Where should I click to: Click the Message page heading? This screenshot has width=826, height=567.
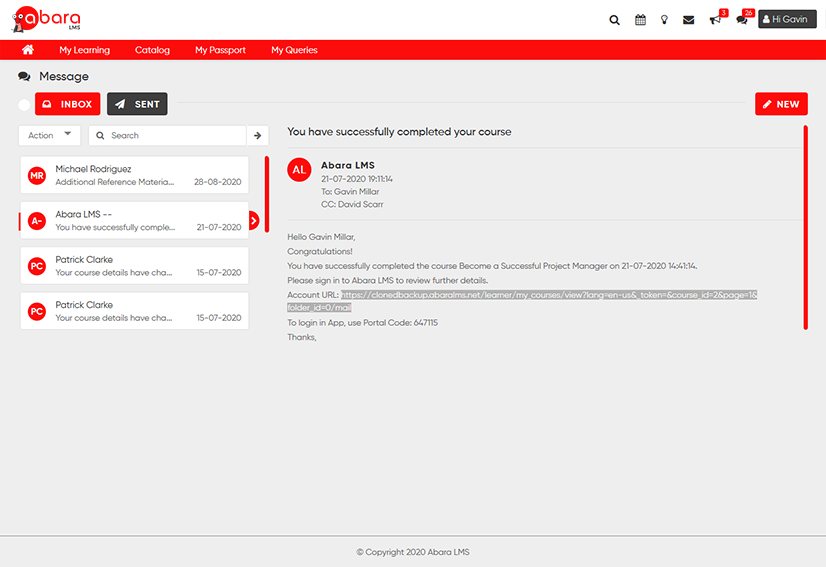click(64, 76)
